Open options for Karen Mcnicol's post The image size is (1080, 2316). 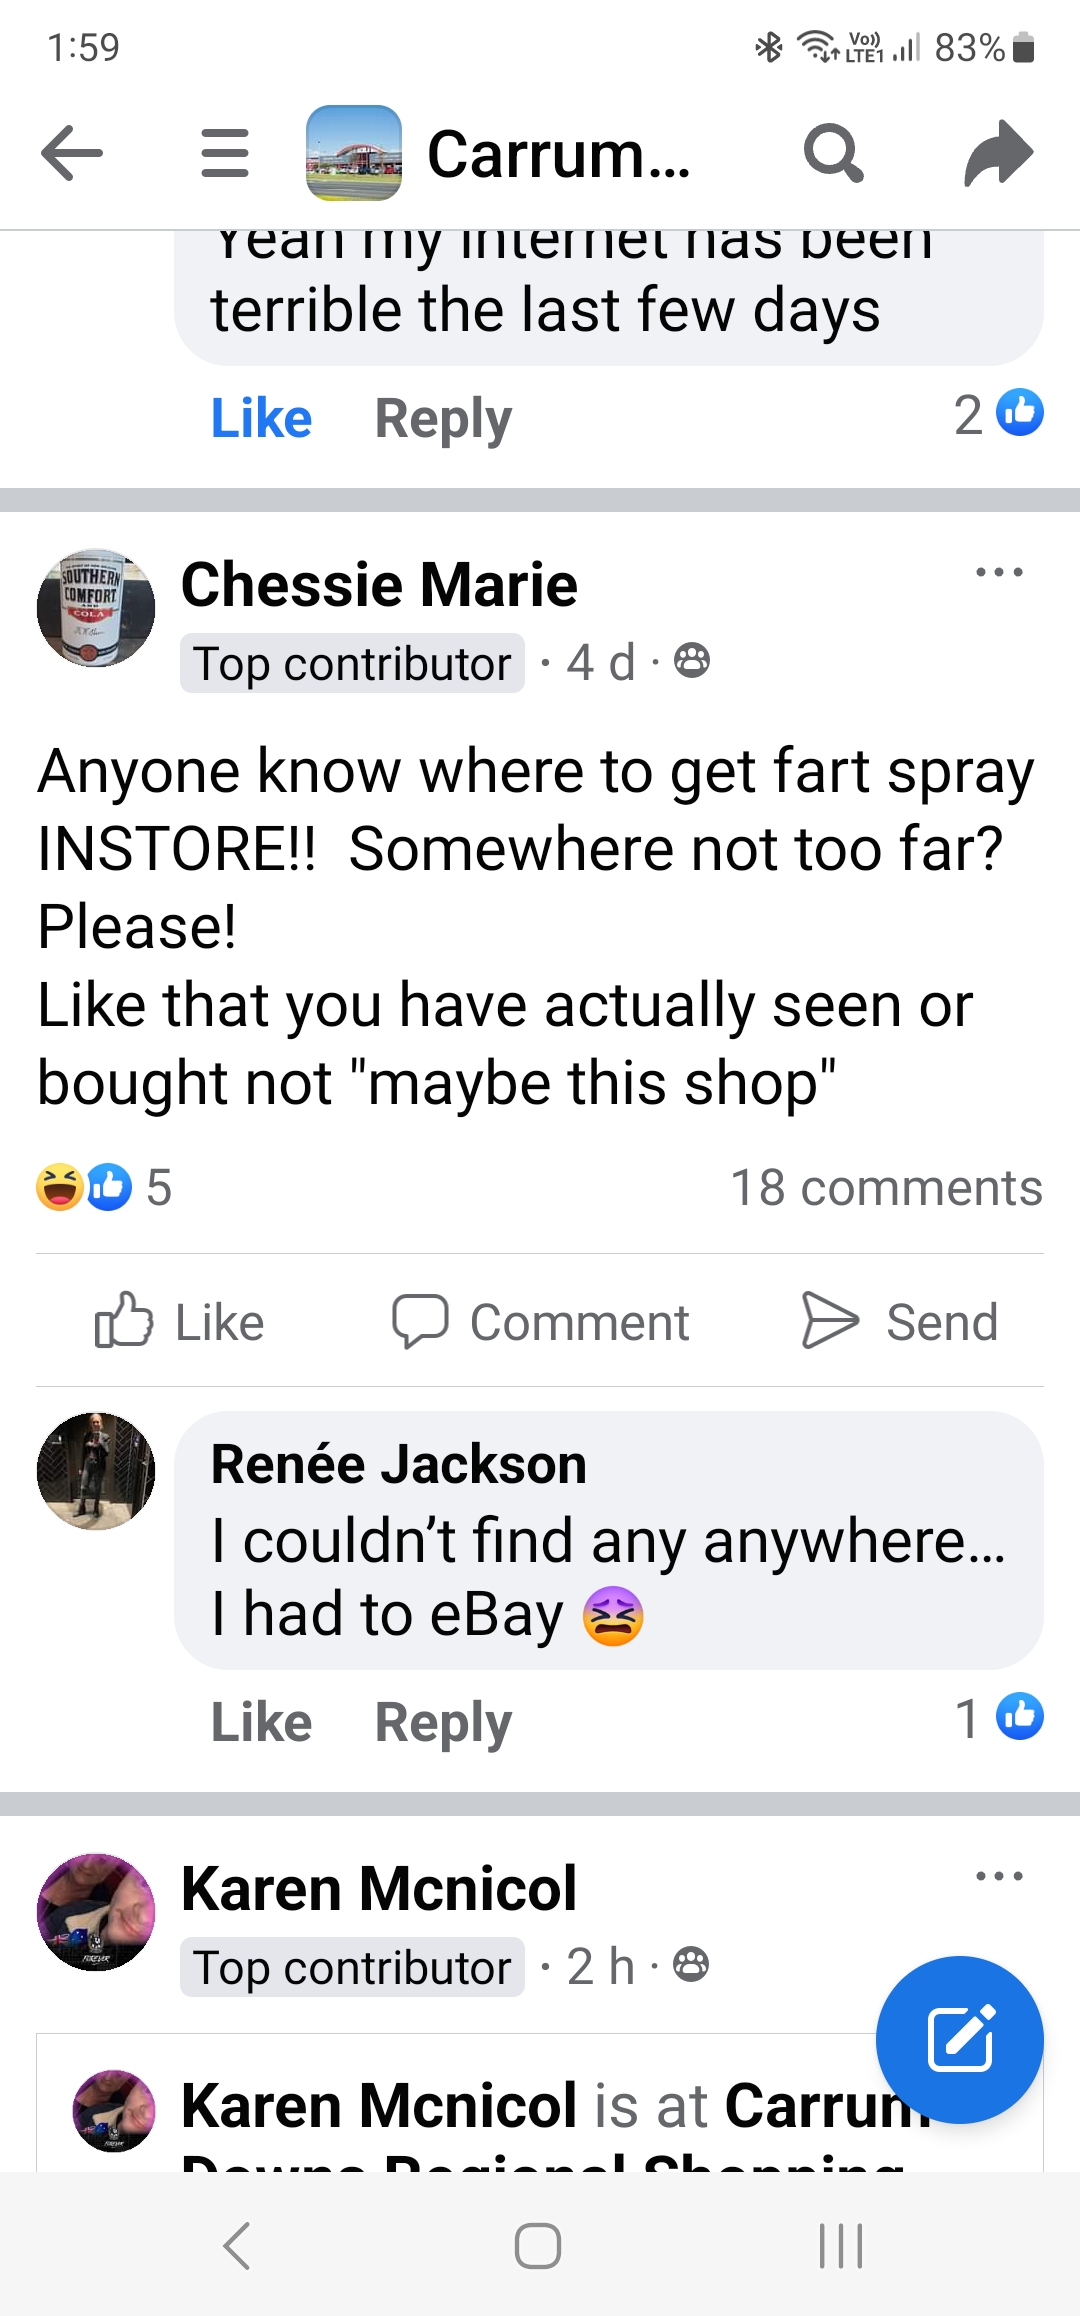point(999,1876)
